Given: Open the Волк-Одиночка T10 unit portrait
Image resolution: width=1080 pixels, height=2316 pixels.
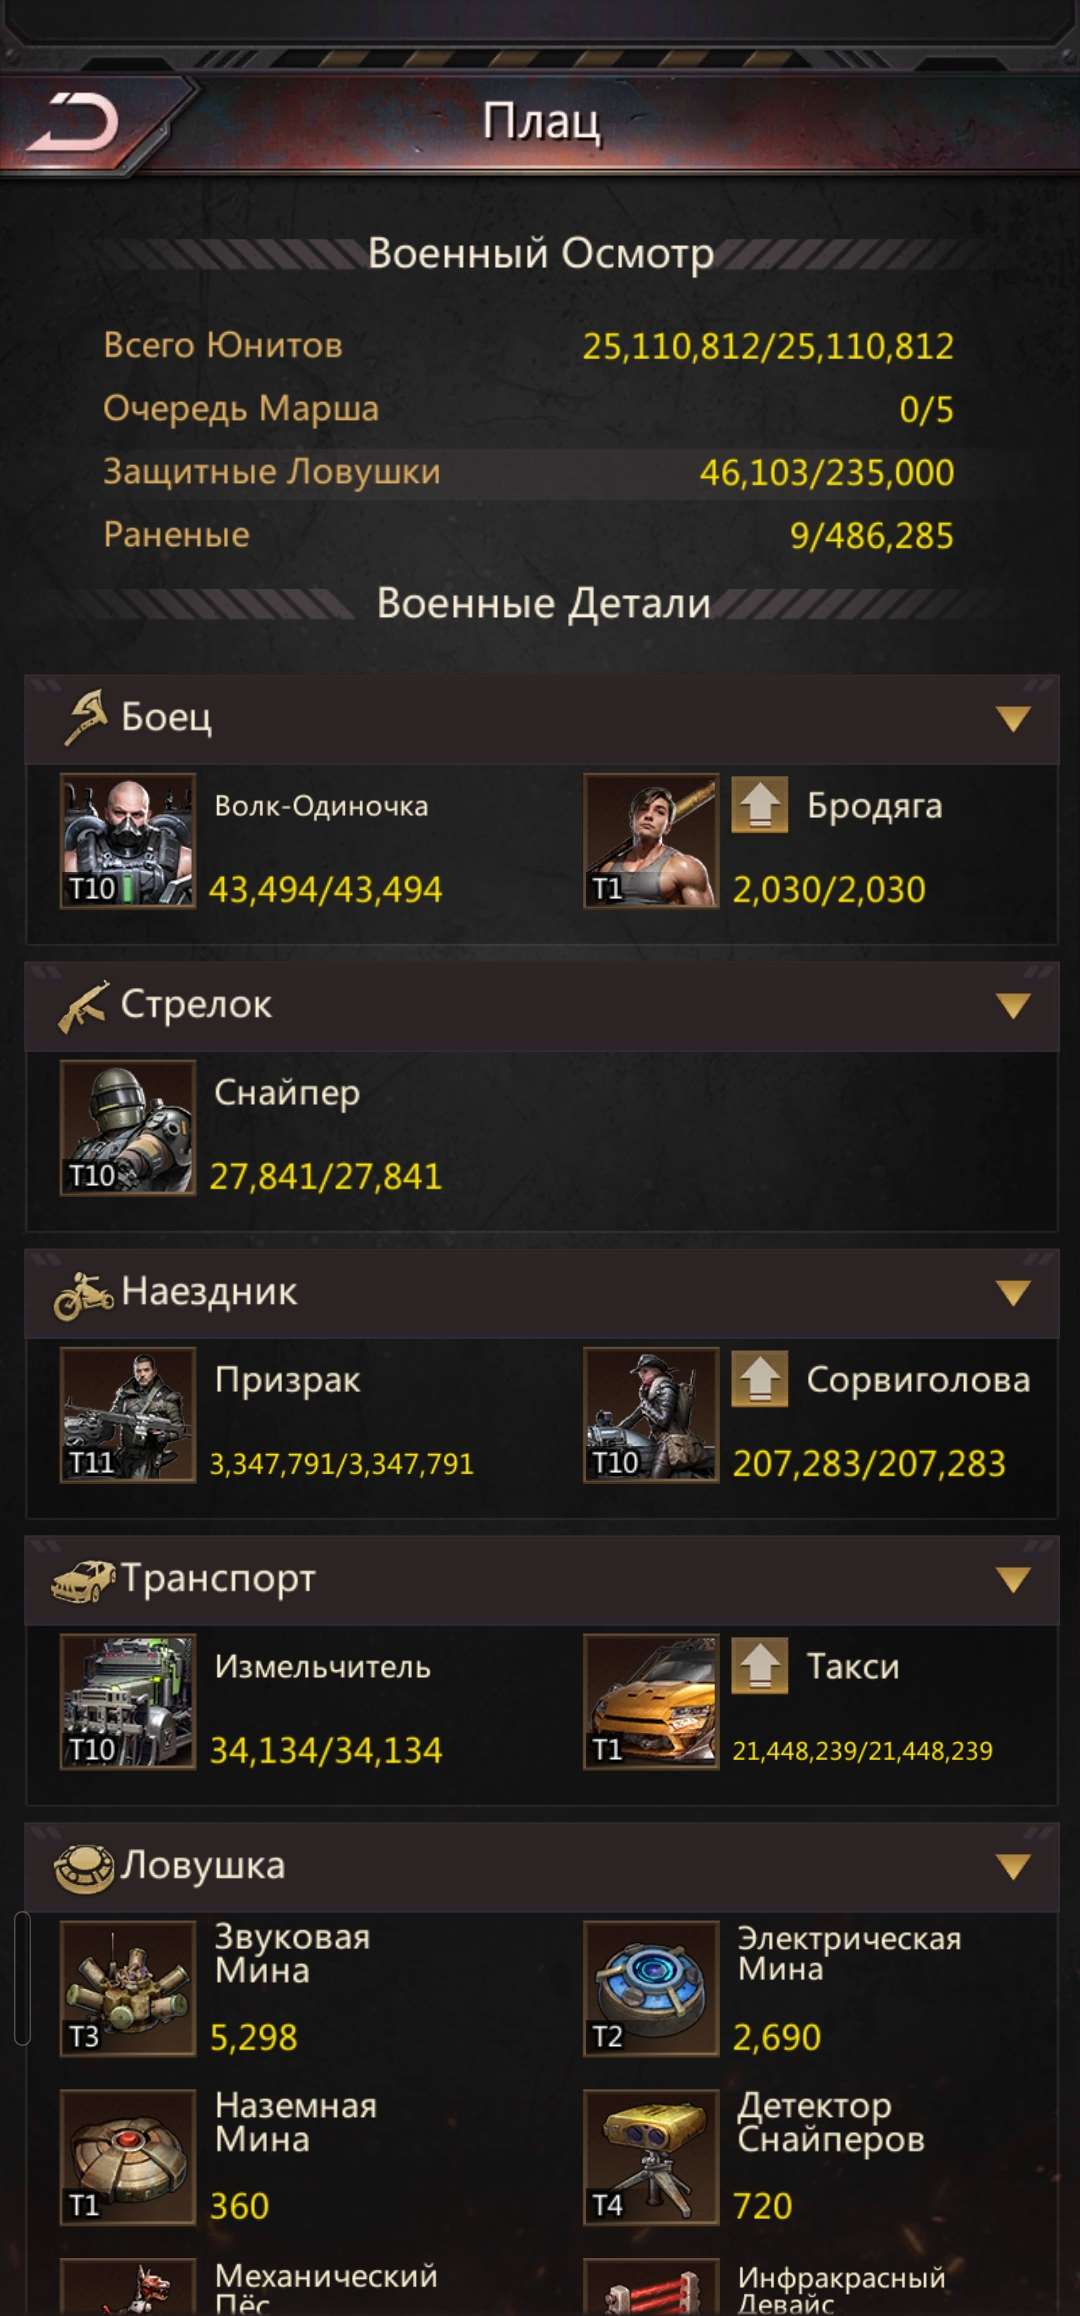Looking at the screenshot, I should 128,841.
